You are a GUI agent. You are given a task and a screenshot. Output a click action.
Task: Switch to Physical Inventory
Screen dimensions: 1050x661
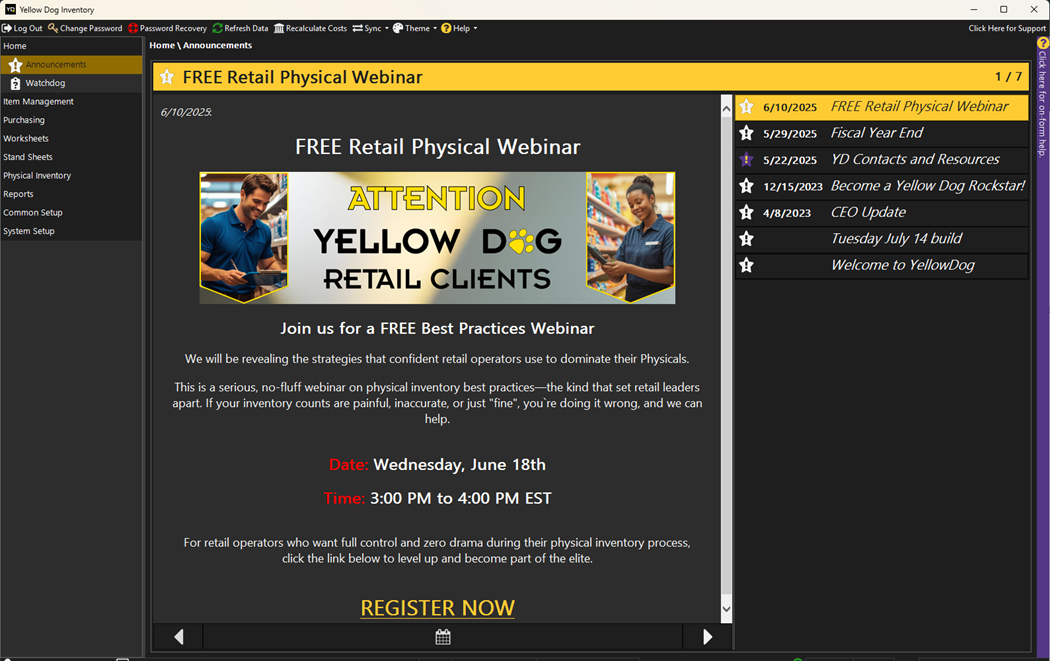[37, 175]
